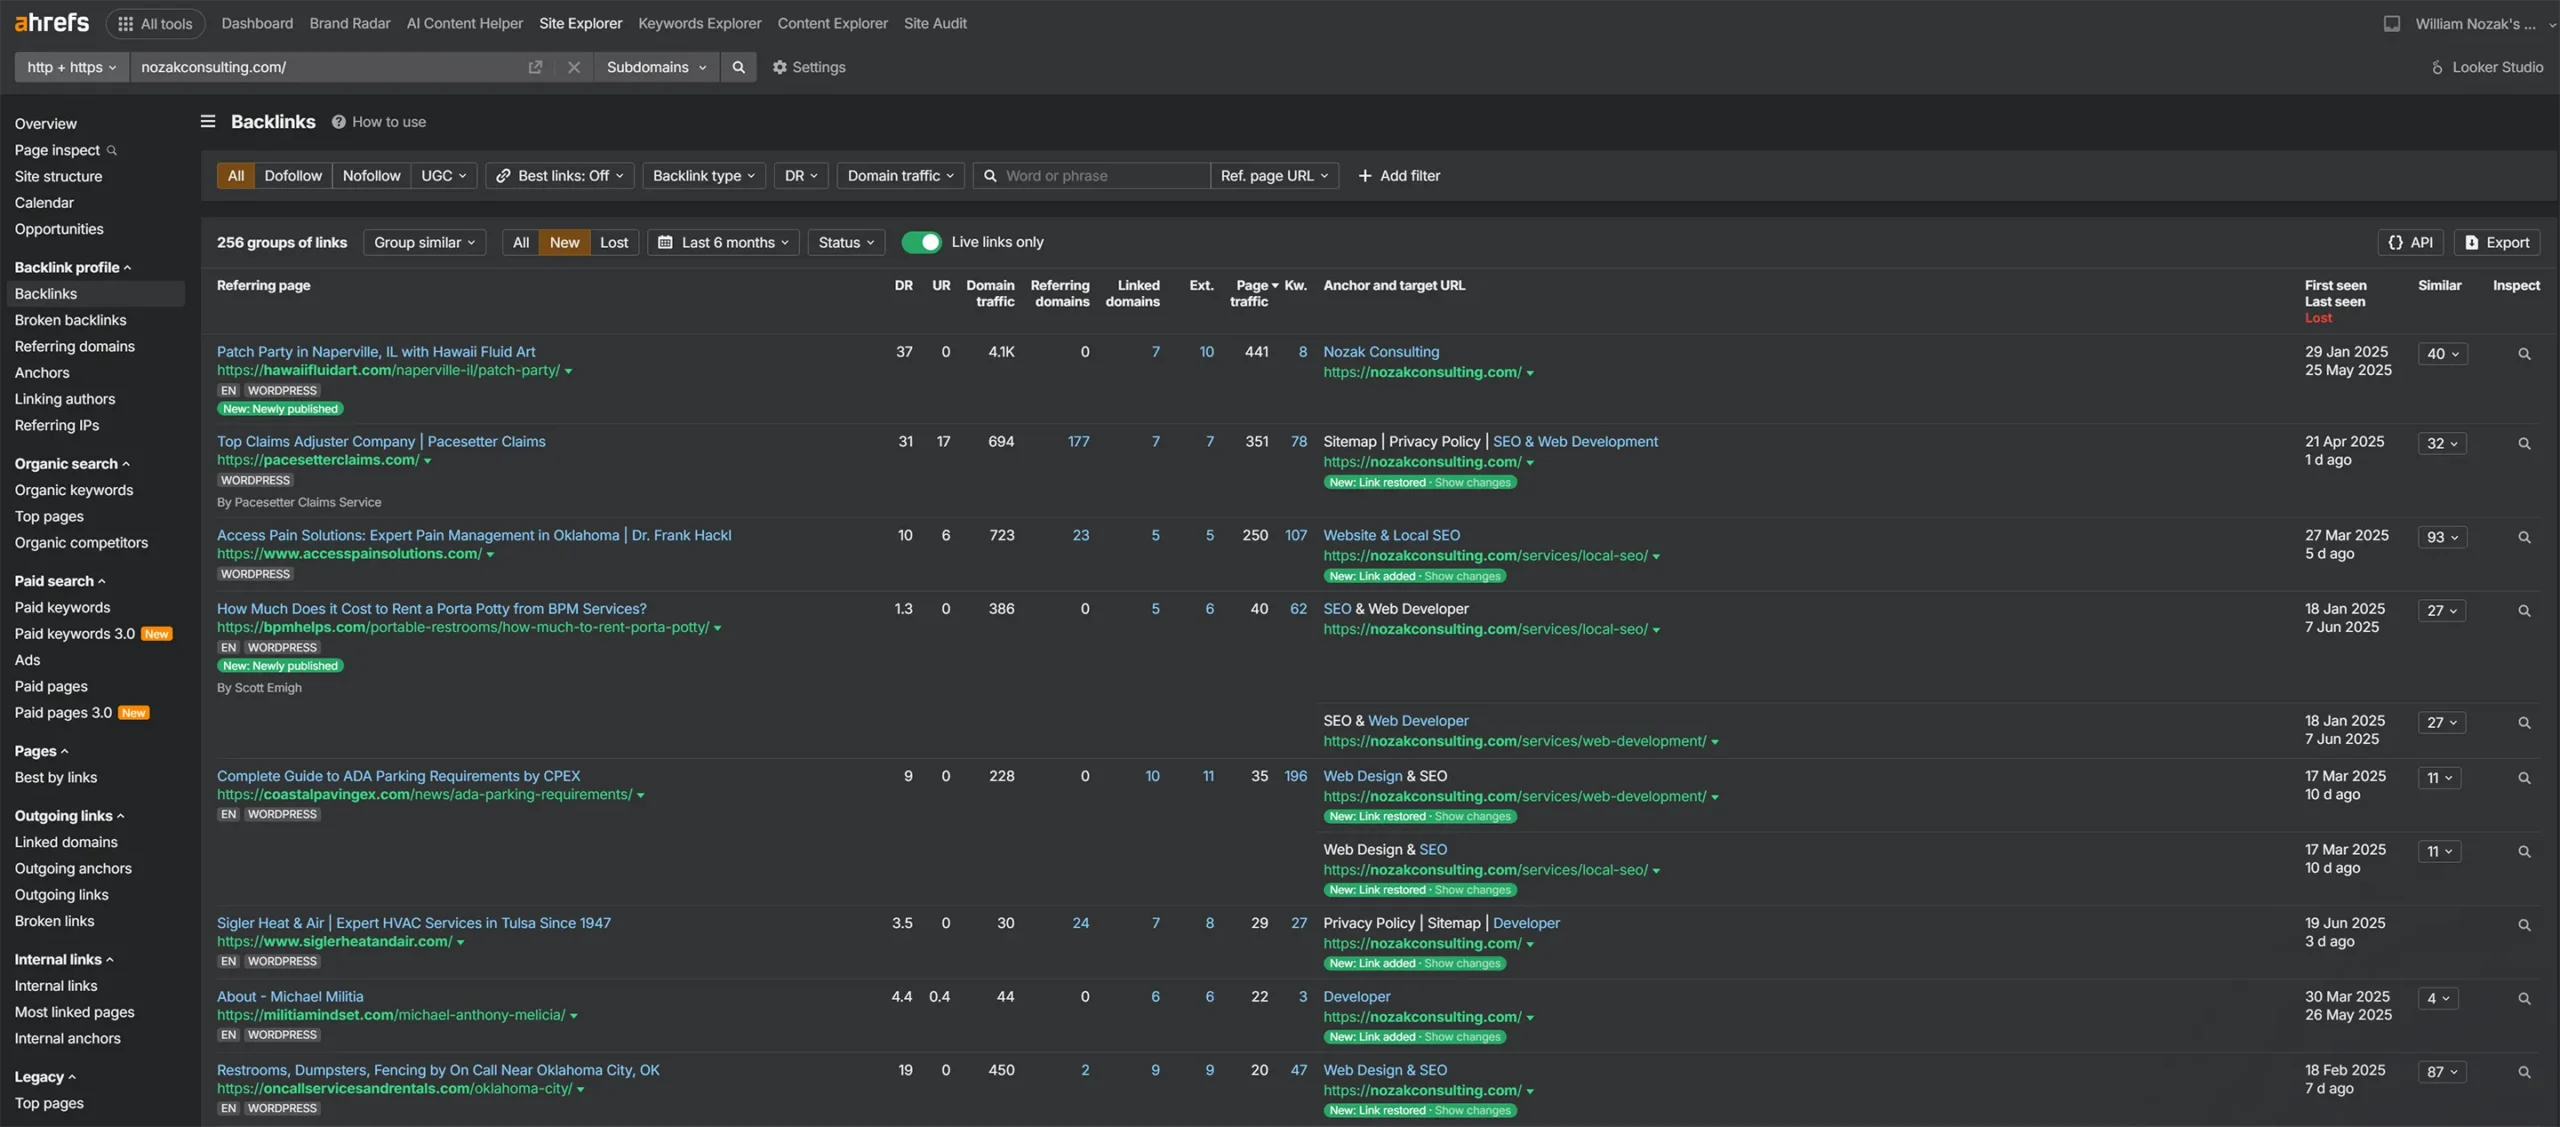Inspect the pacesetterclaims.com backlink row
This screenshot has height=1127, width=2560.
pyautogui.click(x=2524, y=444)
